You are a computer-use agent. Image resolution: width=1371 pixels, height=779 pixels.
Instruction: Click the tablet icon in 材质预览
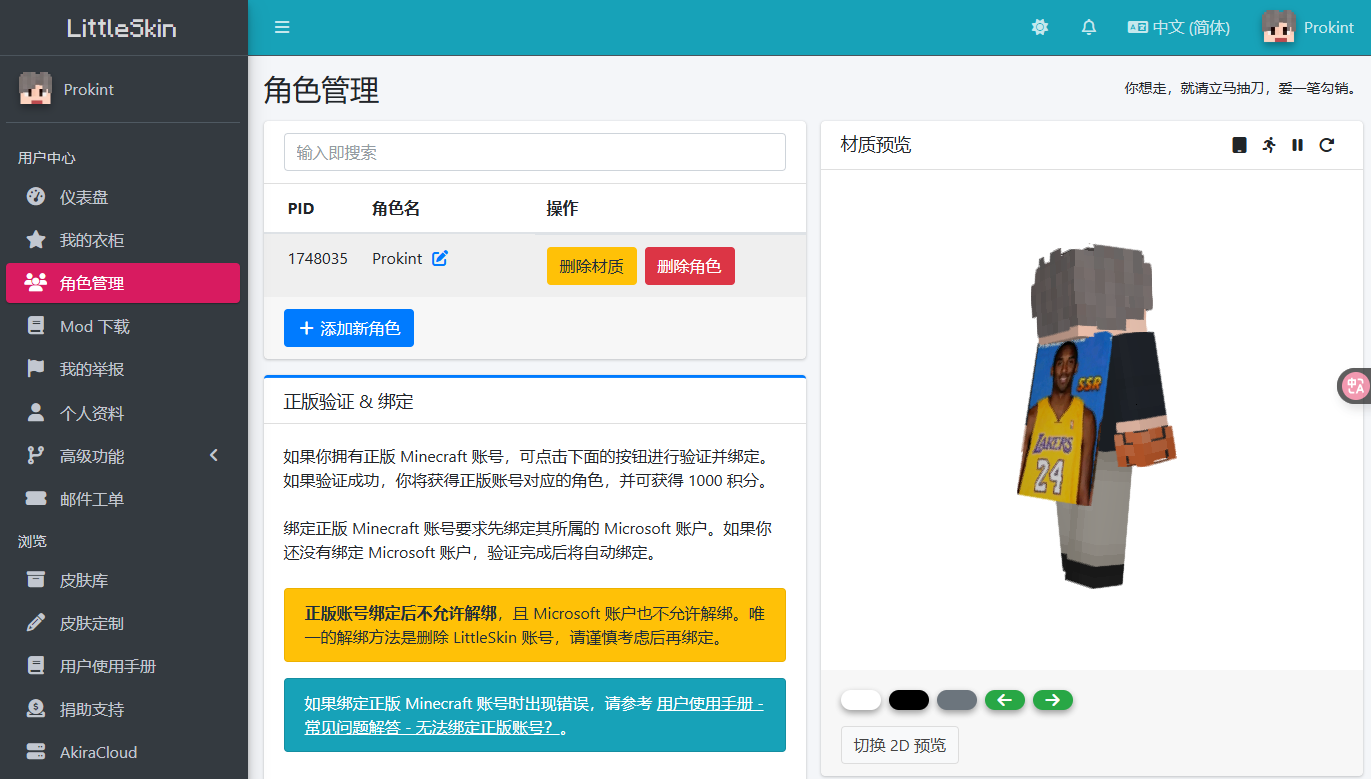point(1239,145)
